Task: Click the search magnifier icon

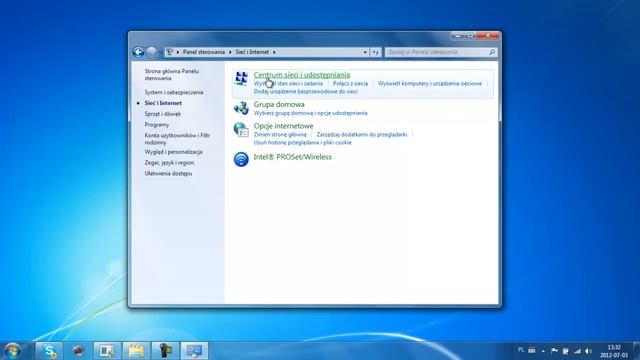Action: coord(492,52)
